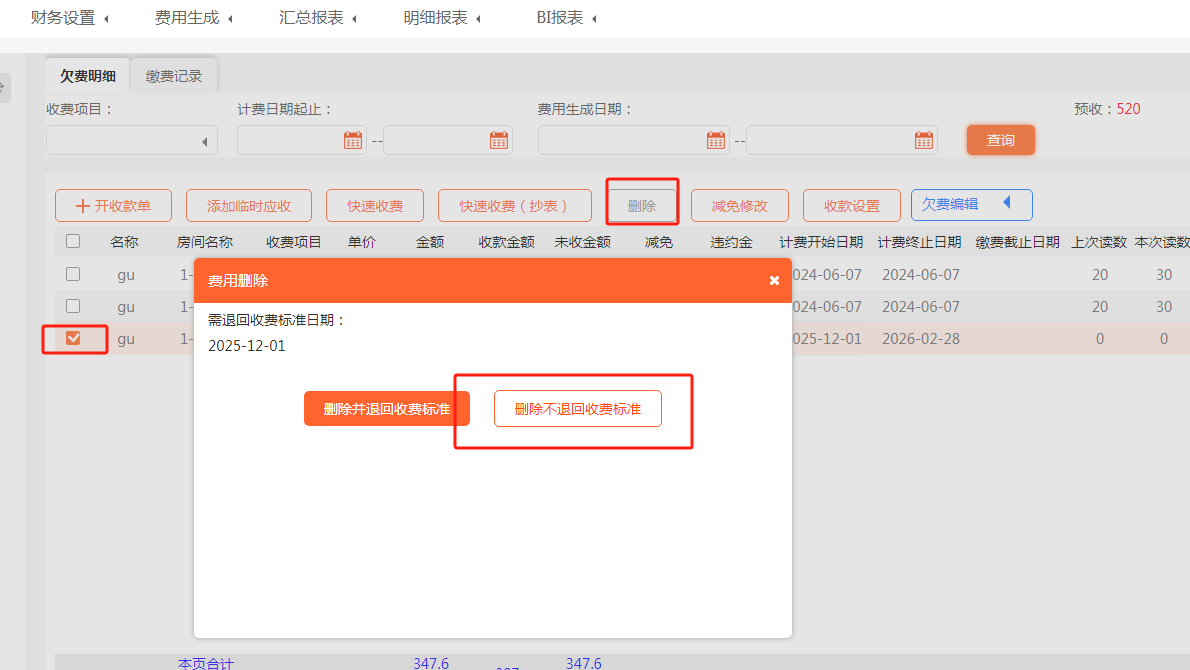Check the first gu row checkbox
1190x670 pixels.
(73, 274)
